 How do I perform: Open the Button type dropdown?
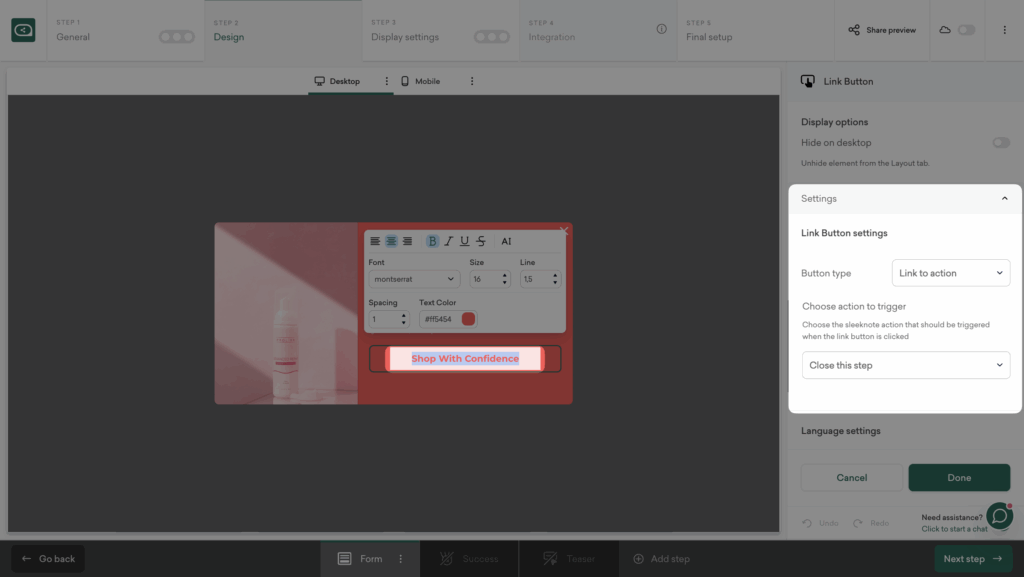950,273
